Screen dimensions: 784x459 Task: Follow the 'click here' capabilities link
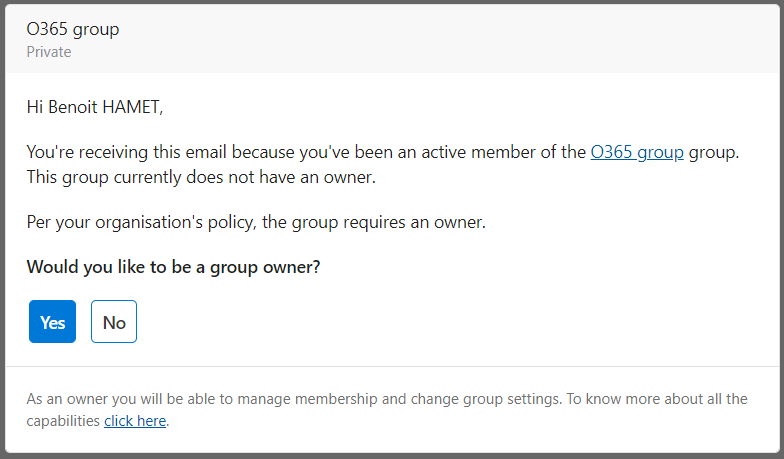pyautogui.click(x=135, y=421)
